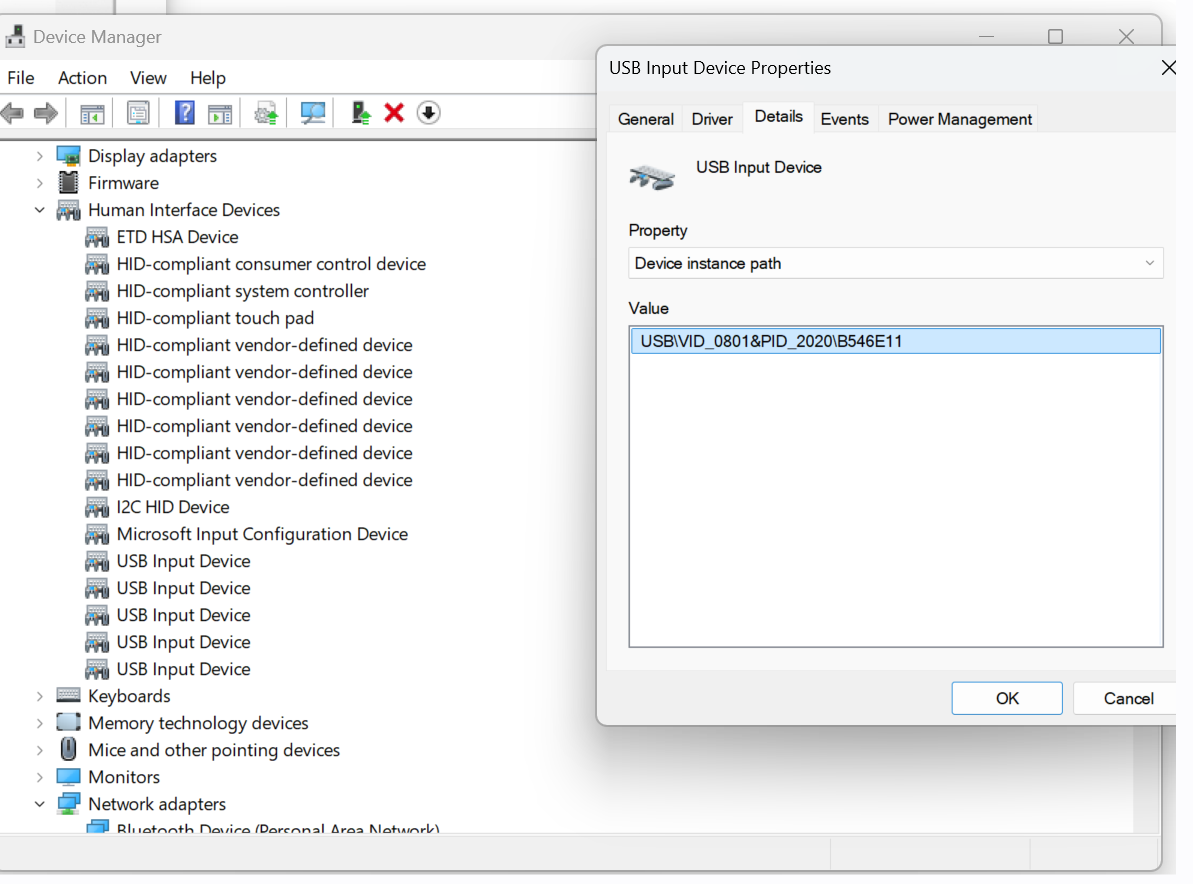Click the Properties toolbar icon
The width and height of the screenshot is (1193, 884).
[x=138, y=113]
